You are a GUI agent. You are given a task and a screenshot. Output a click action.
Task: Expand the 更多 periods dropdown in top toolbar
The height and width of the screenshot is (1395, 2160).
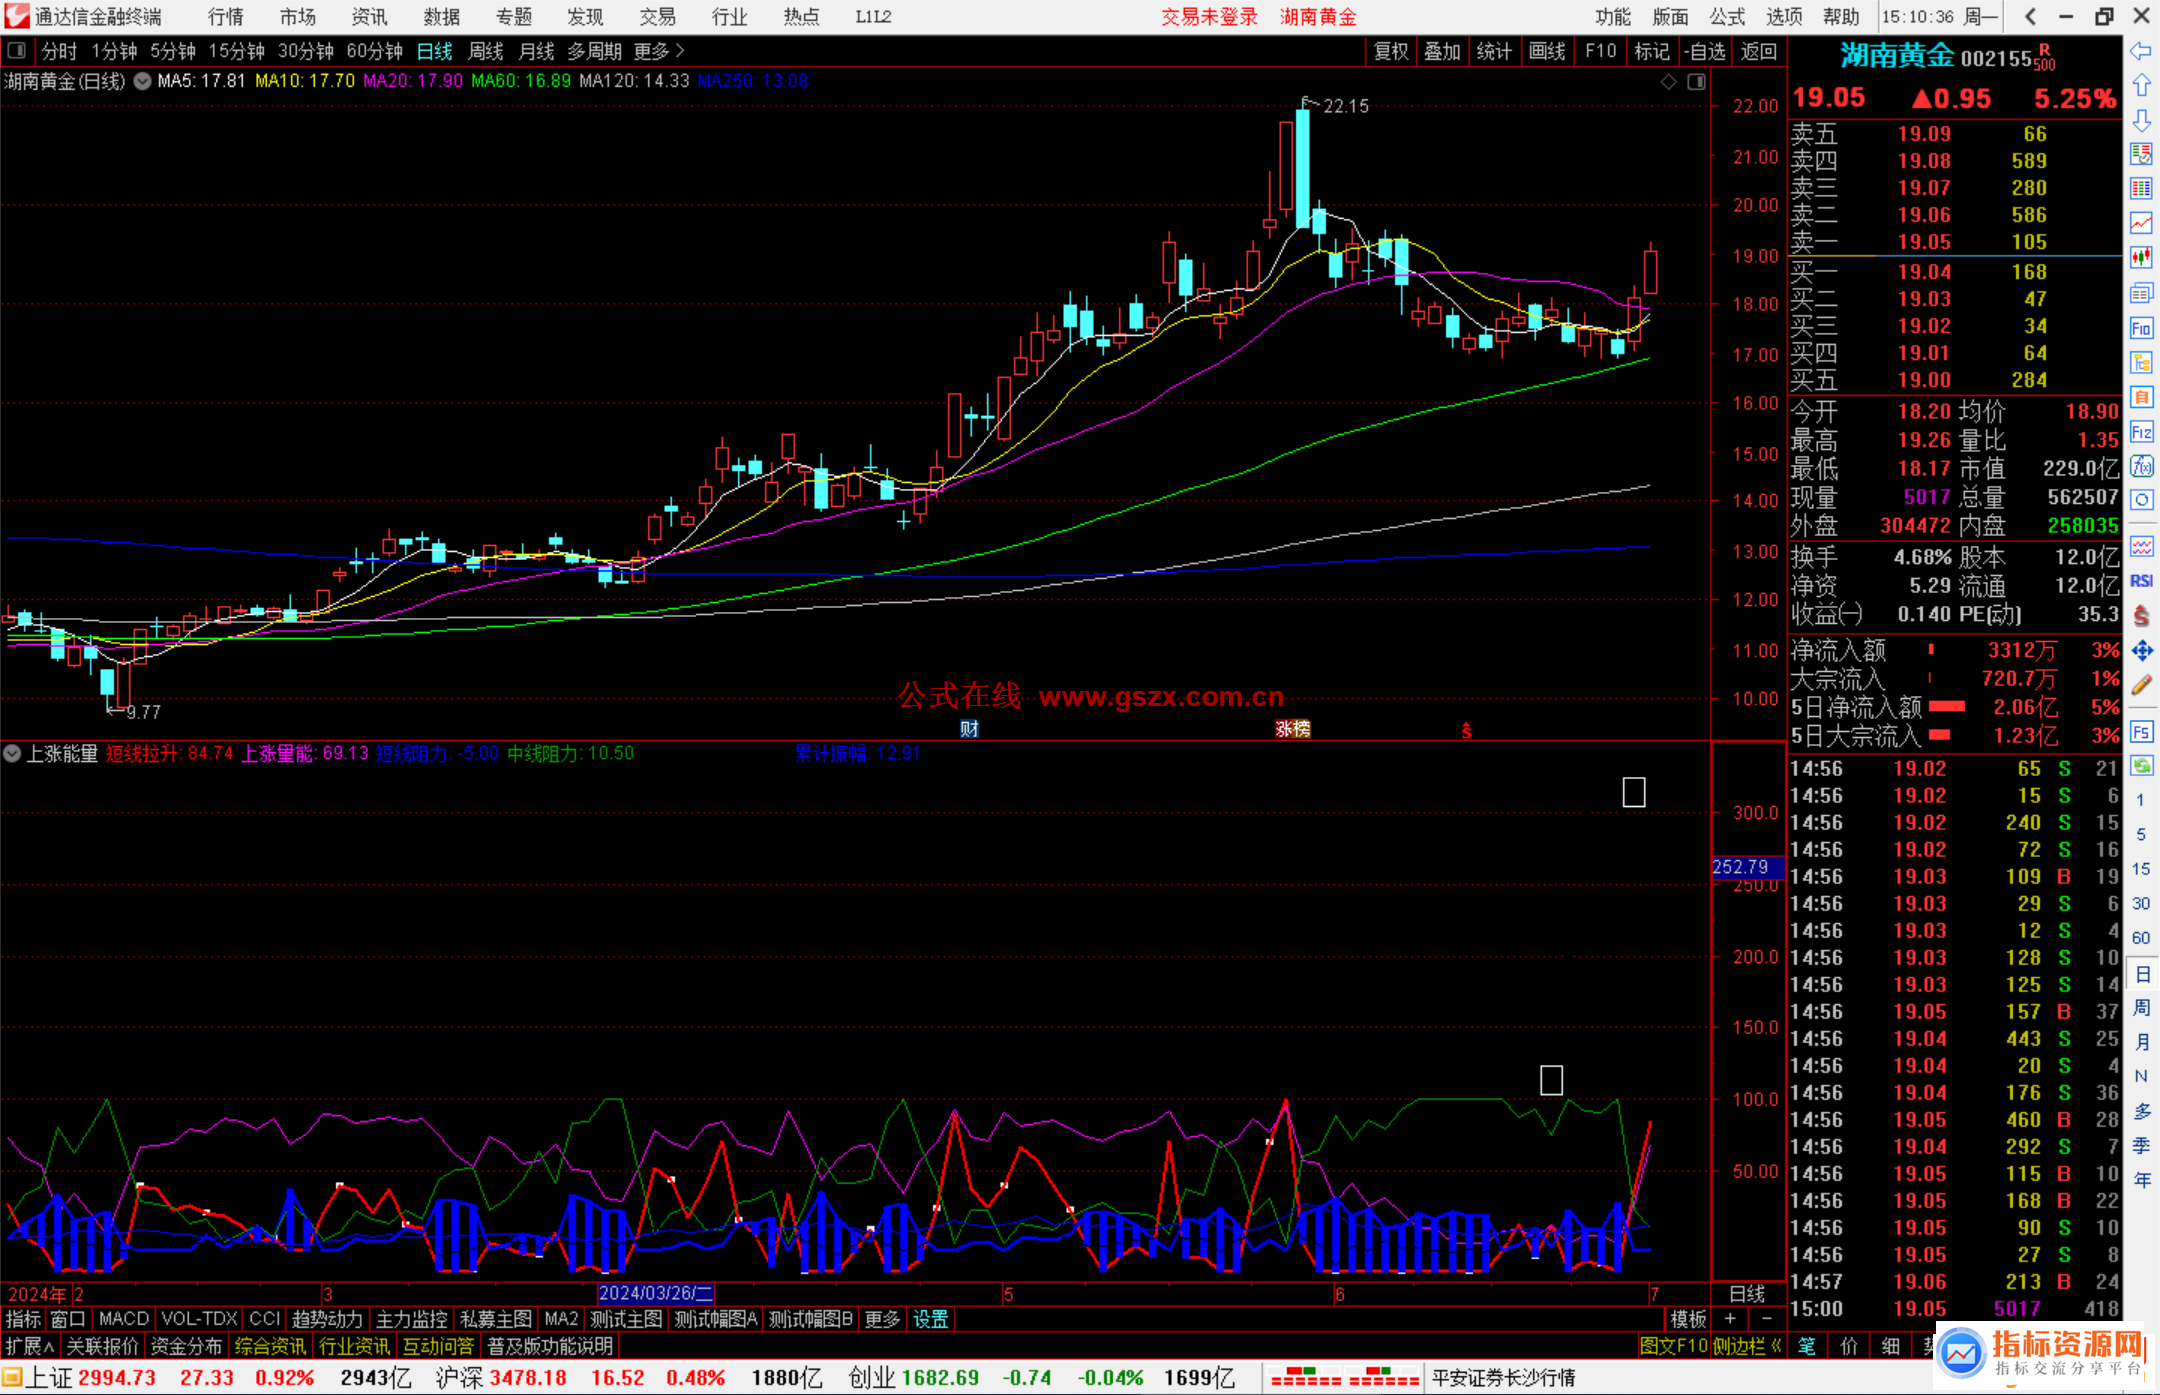(659, 51)
